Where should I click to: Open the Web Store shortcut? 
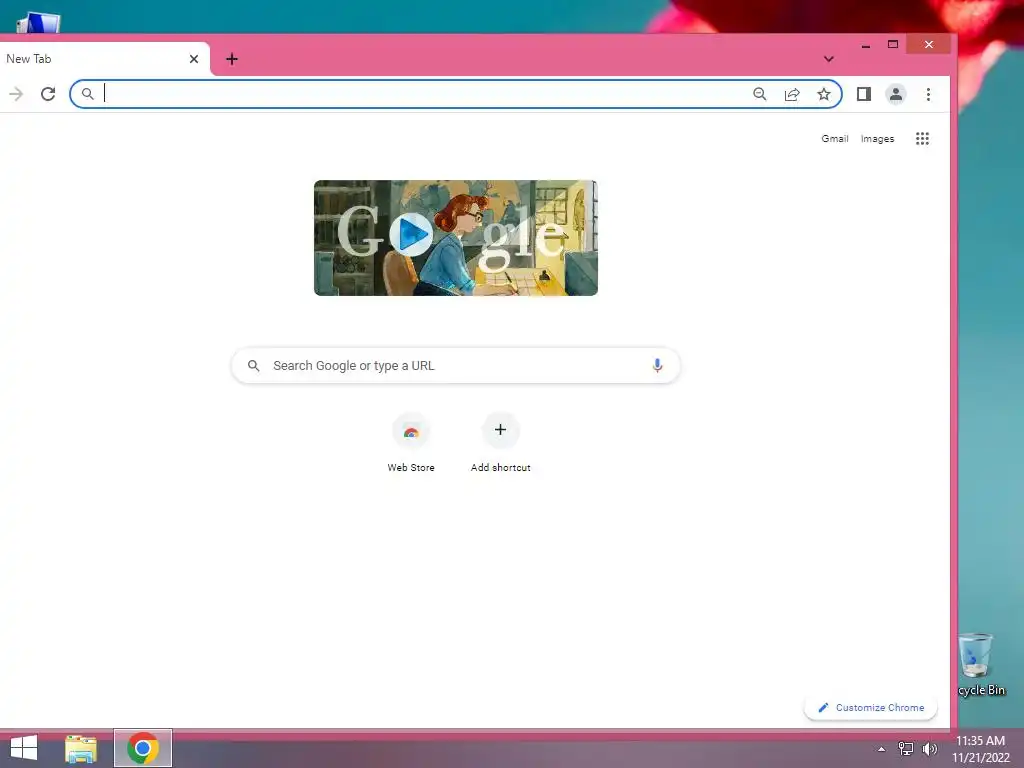click(x=411, y=441)
